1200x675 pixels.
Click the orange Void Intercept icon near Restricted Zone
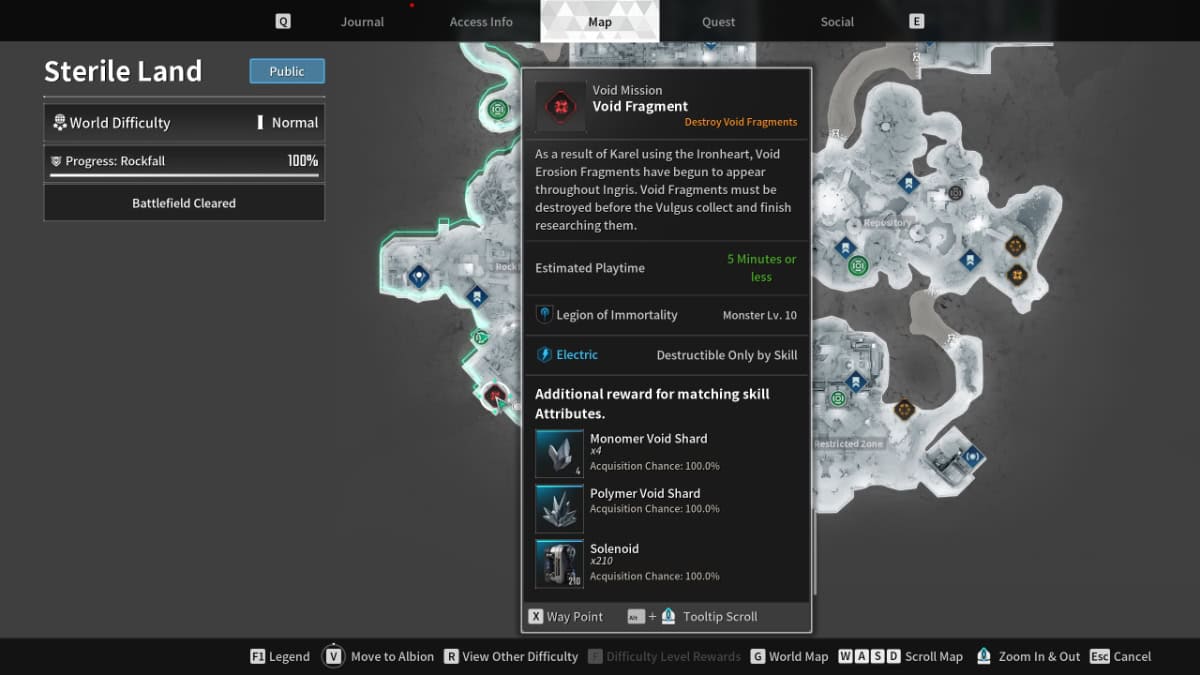point(904,410)
